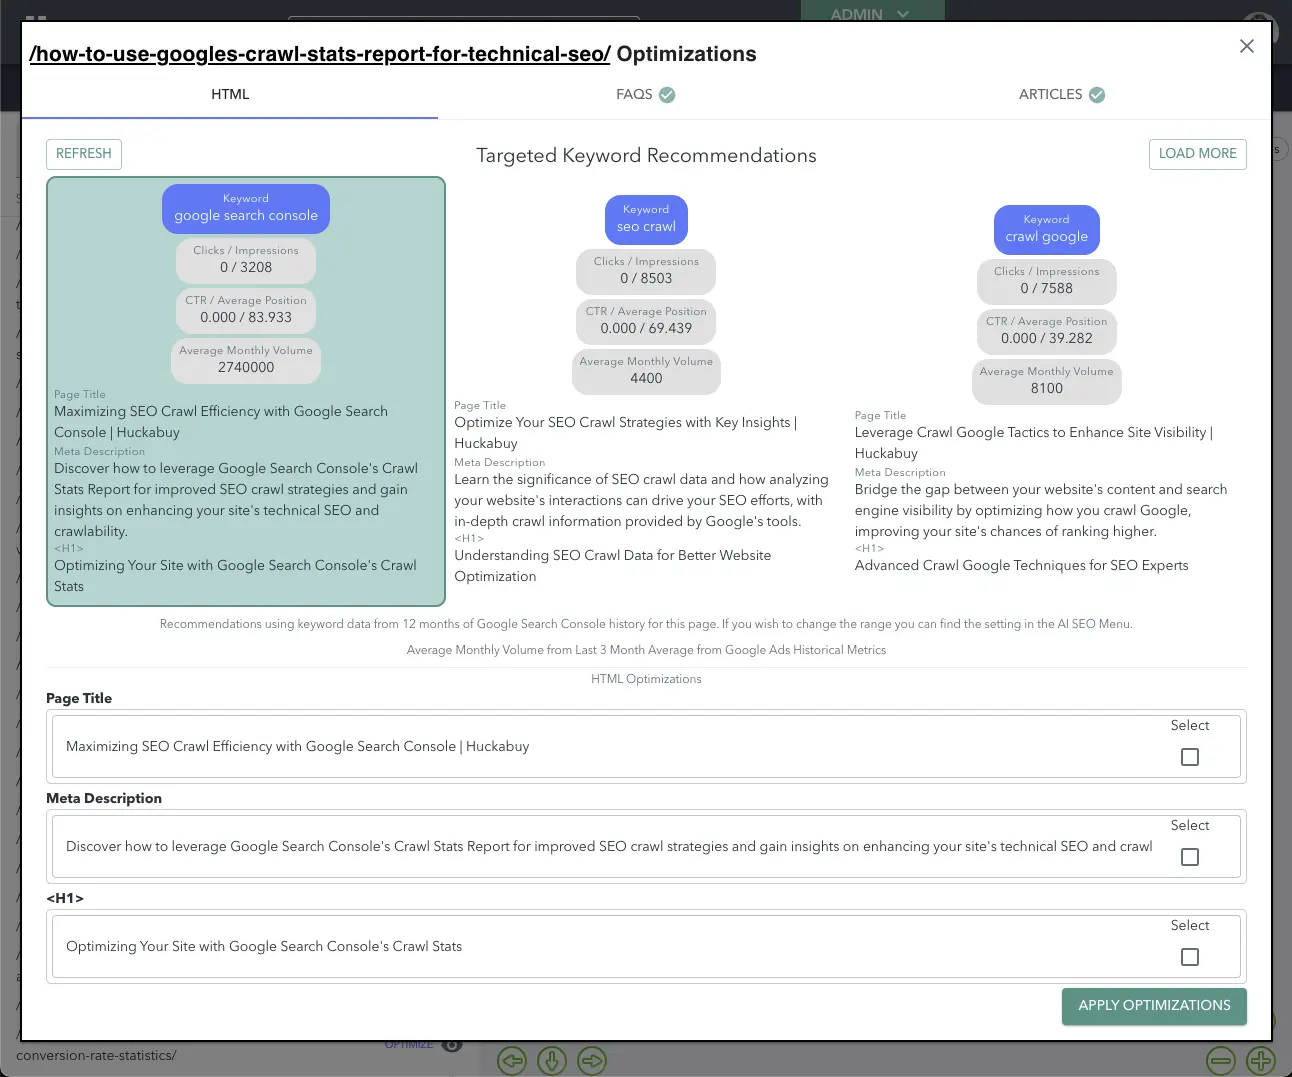
Task: Click the REFRESH button
Action: (84, 154)
